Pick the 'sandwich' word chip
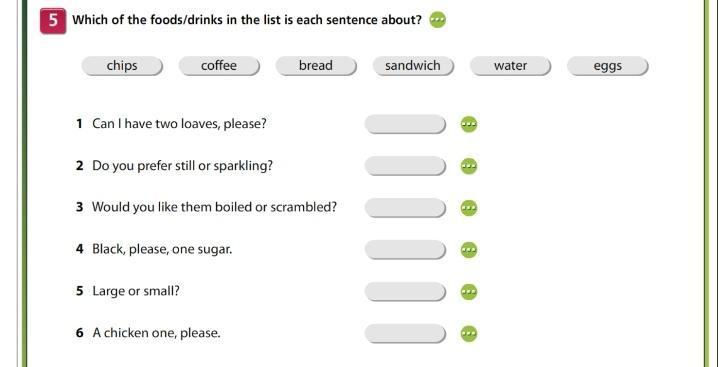The height and width of the screenshot is (367, 720). coord(413,66)
